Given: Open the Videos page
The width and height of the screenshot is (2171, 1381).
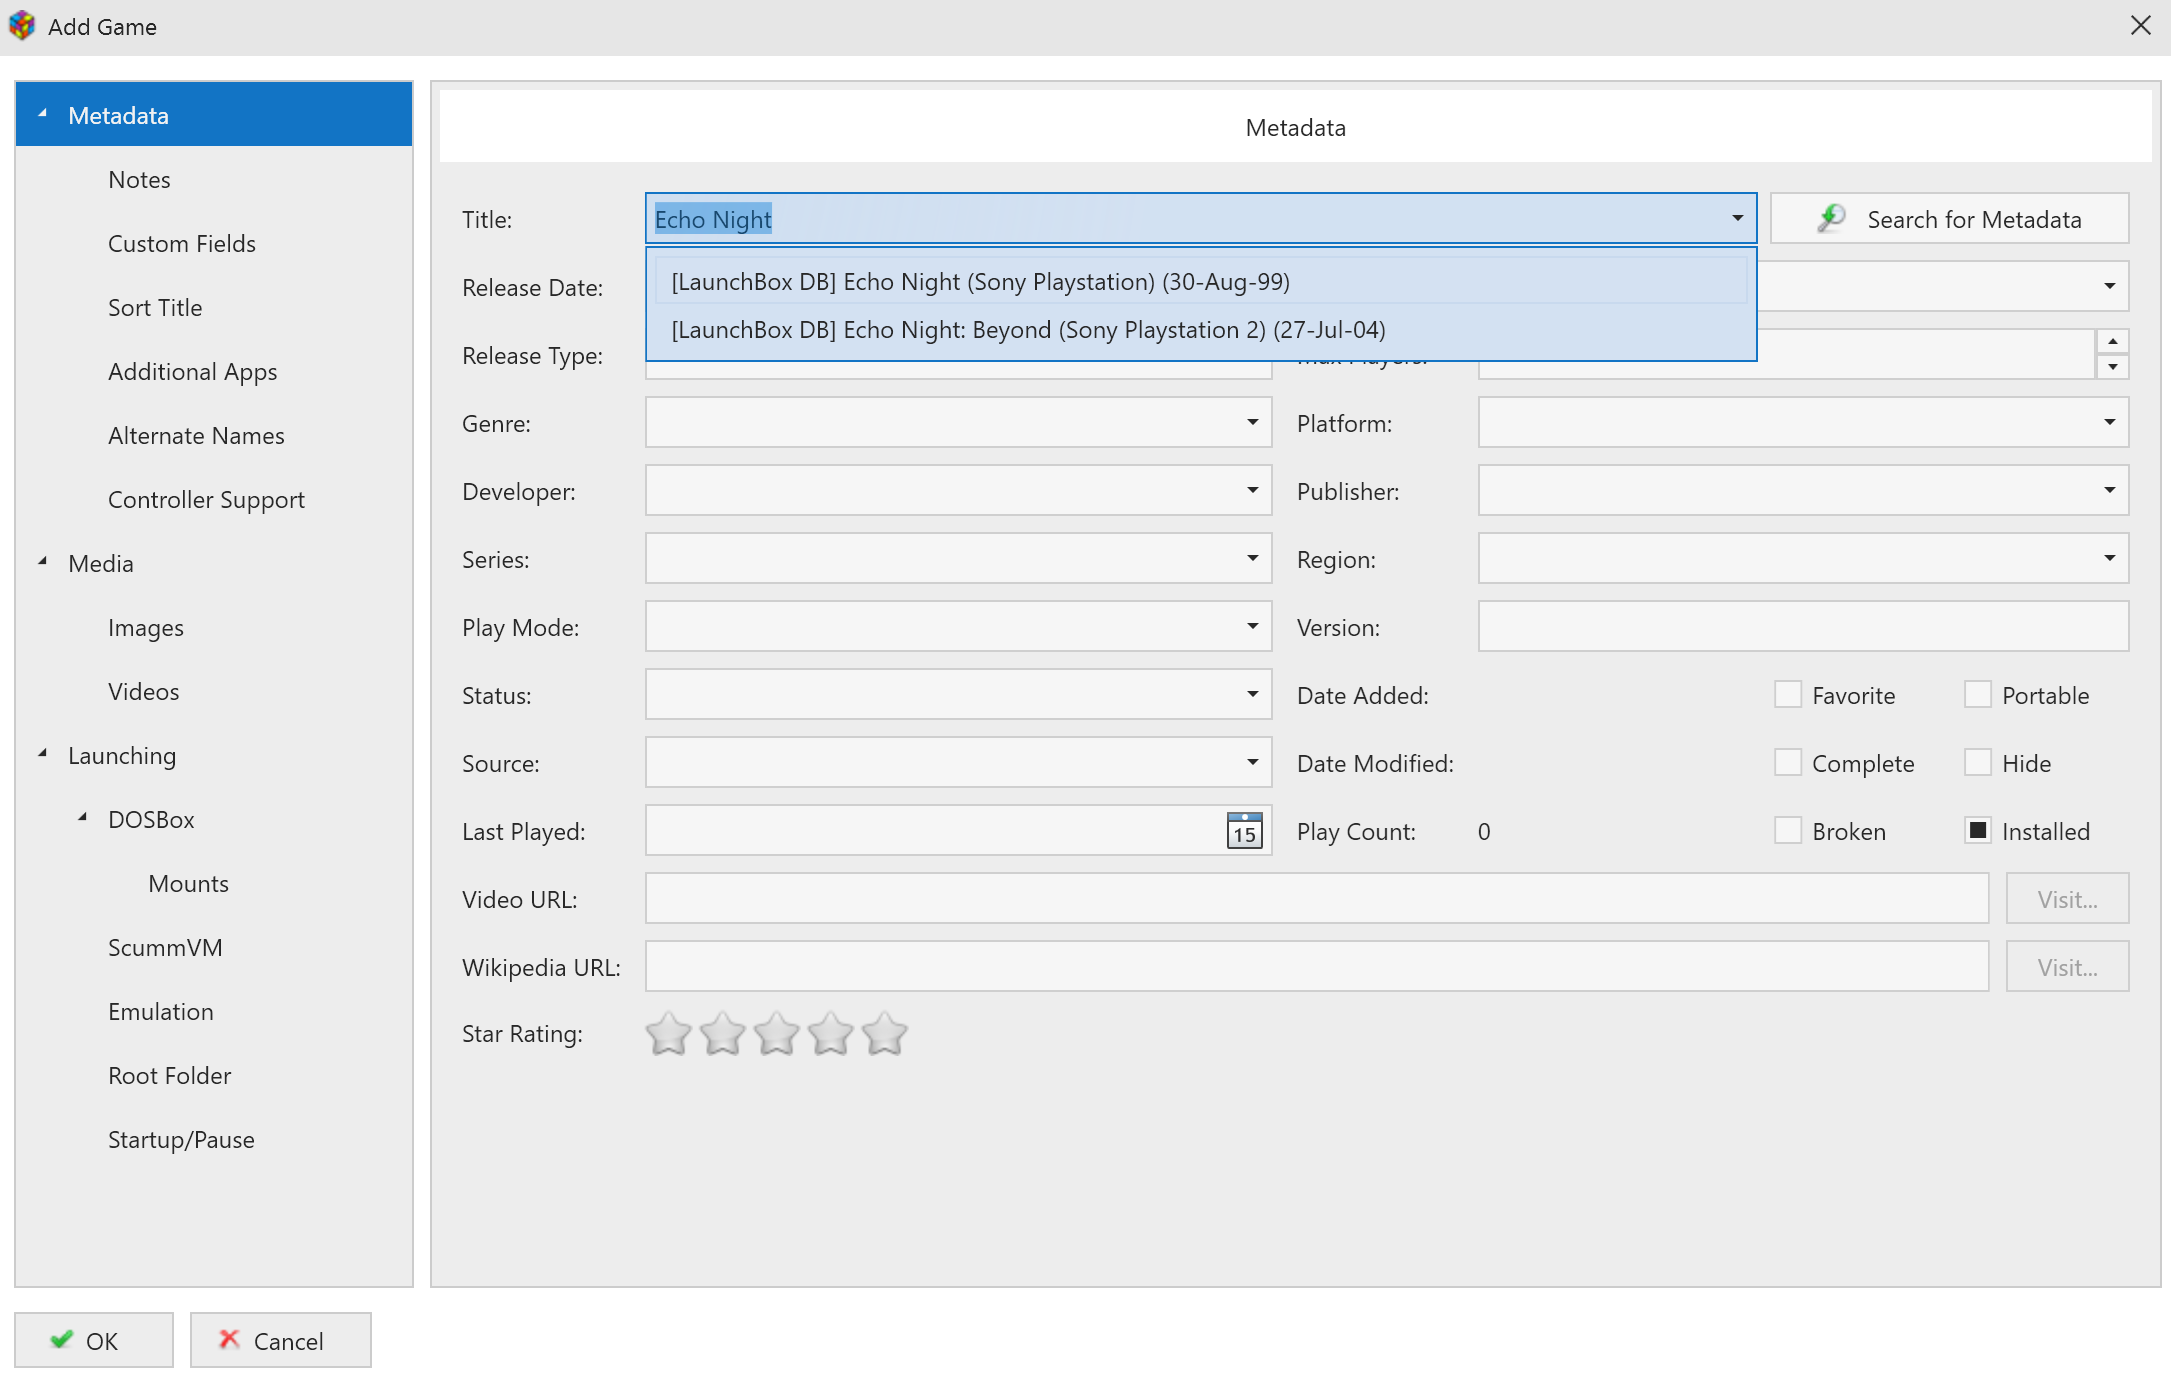Looking at the screenshot, I should (144, 691).
